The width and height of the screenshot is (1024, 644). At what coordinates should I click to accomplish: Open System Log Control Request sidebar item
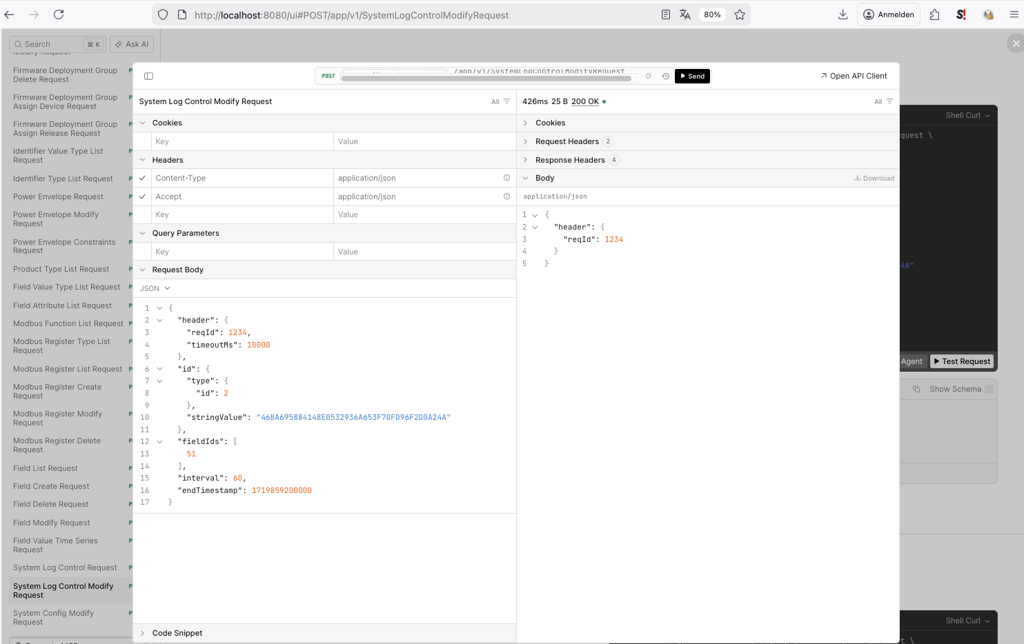(x=65, y=568)
